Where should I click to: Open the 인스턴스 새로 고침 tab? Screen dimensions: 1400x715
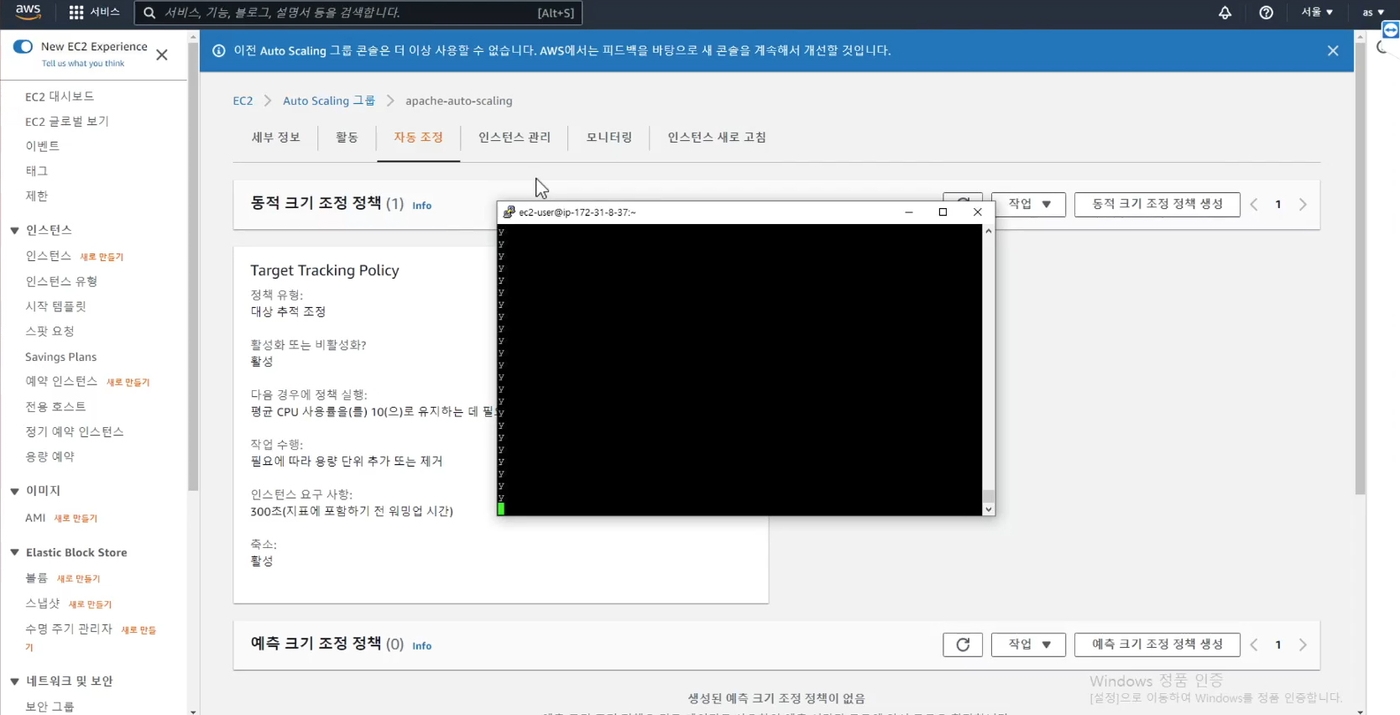(x=717, y=138)
